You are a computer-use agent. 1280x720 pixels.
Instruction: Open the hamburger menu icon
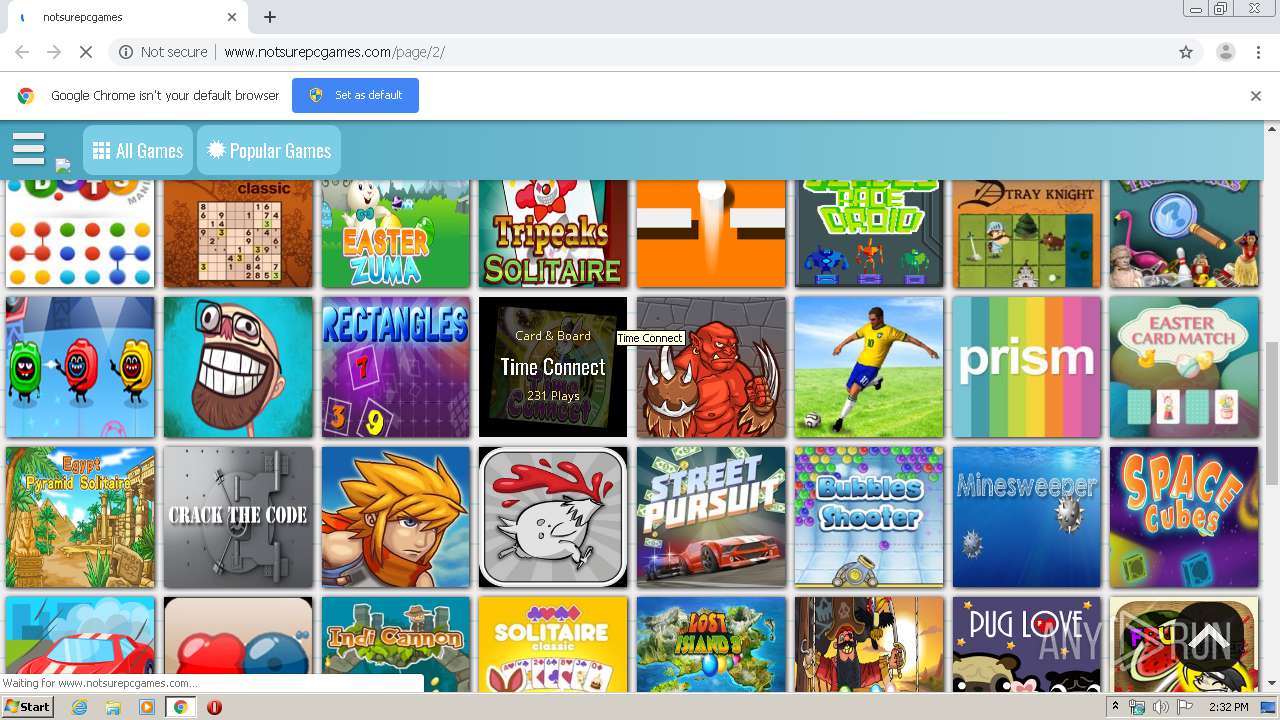[29, 149]
